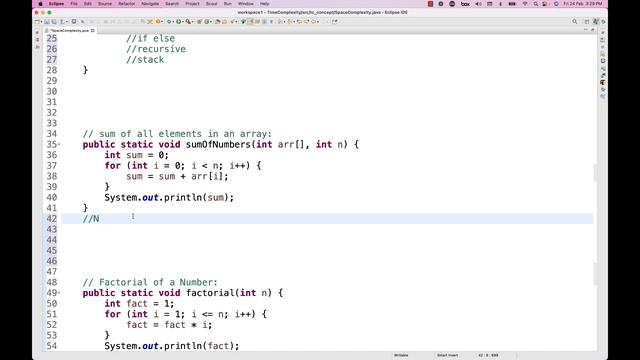Click the System.out.println(sum) statement
The image size is (640, 360).
point(169,198)
